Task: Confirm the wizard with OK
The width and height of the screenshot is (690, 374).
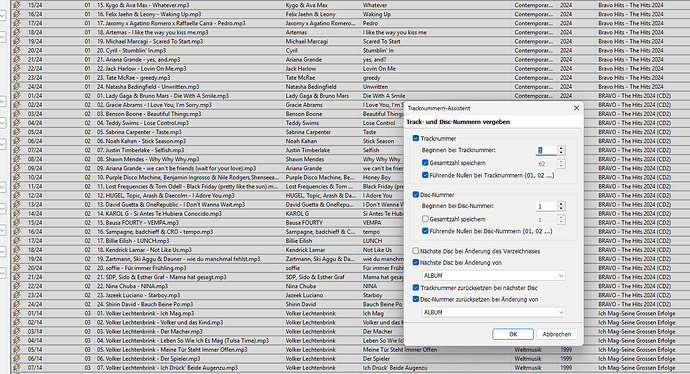Action: pyautogui.click(x=513, y=334)
